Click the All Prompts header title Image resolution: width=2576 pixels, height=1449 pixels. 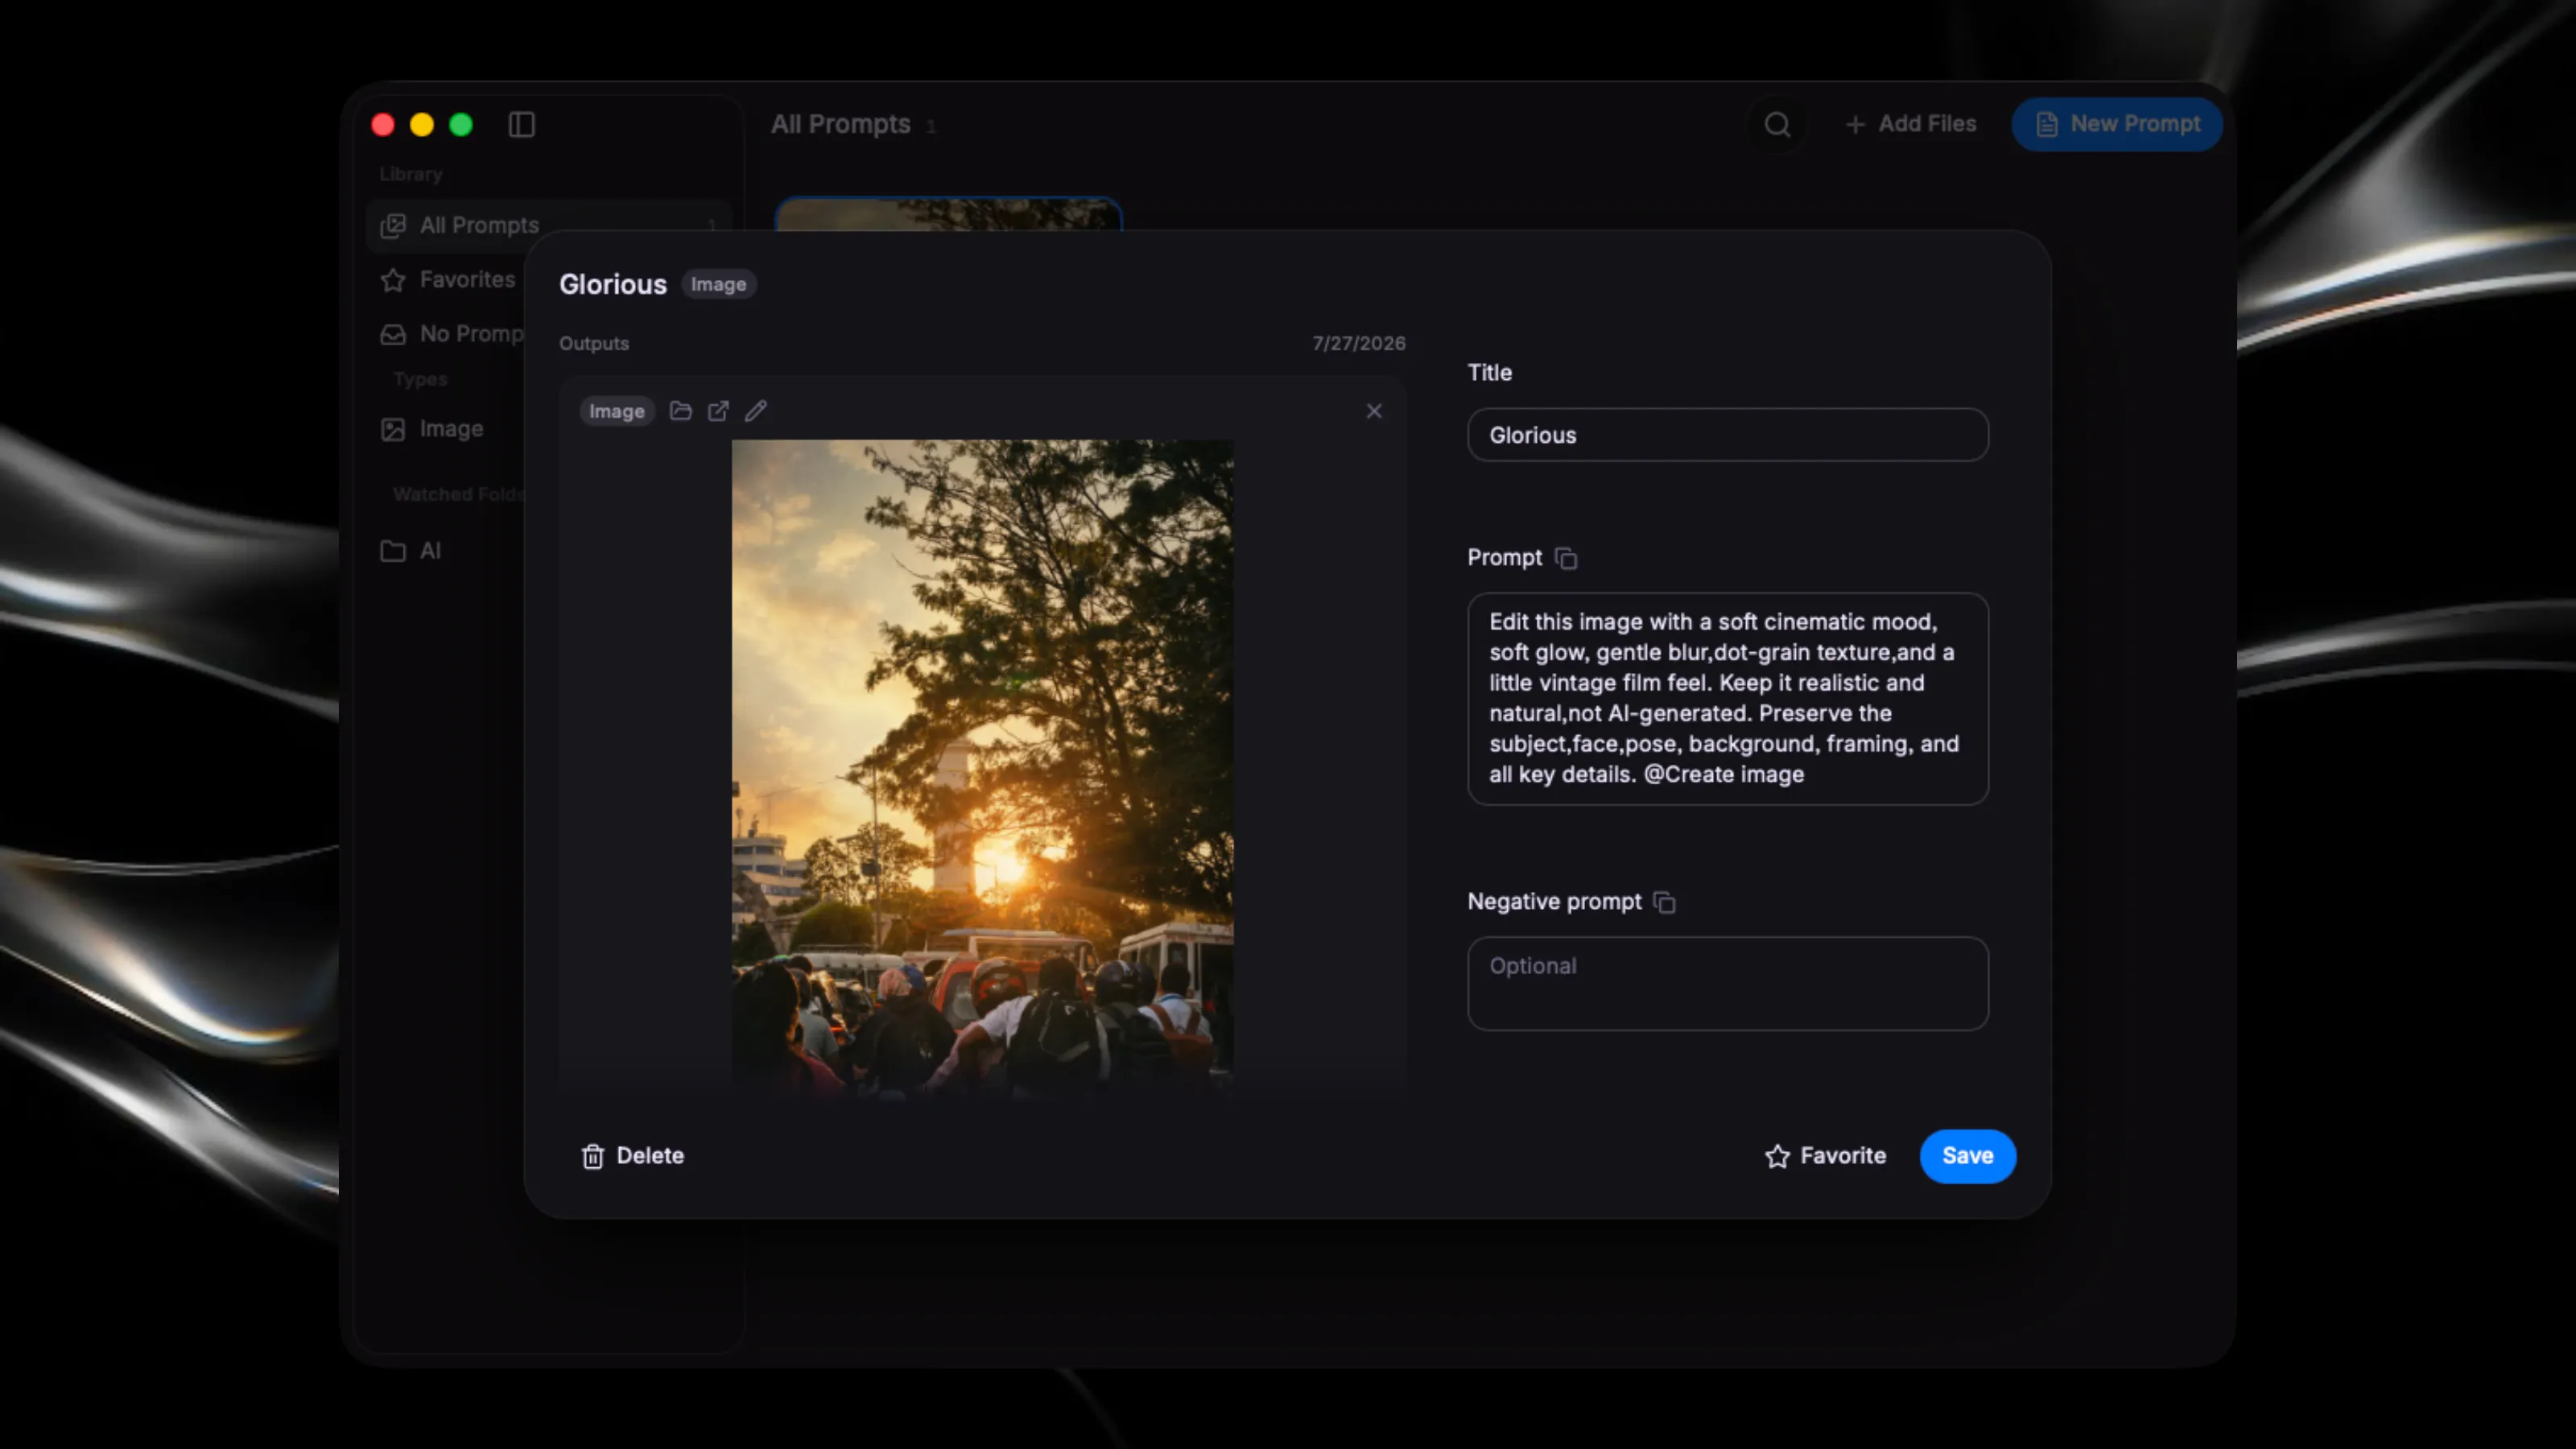(x=840, y=124)
